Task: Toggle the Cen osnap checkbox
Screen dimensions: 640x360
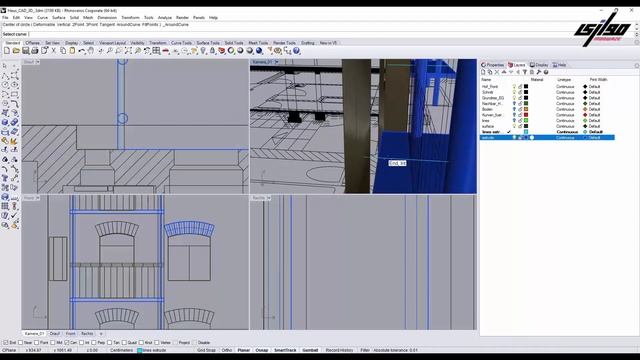Action: 67,343
